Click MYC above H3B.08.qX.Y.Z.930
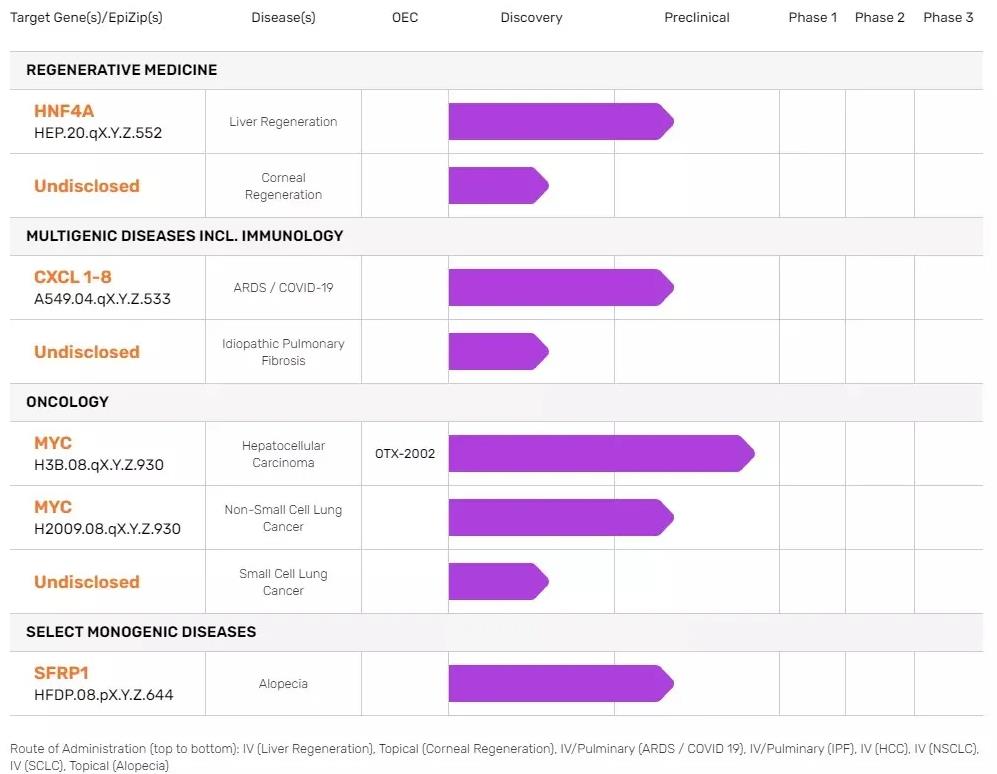 point(53,443)
